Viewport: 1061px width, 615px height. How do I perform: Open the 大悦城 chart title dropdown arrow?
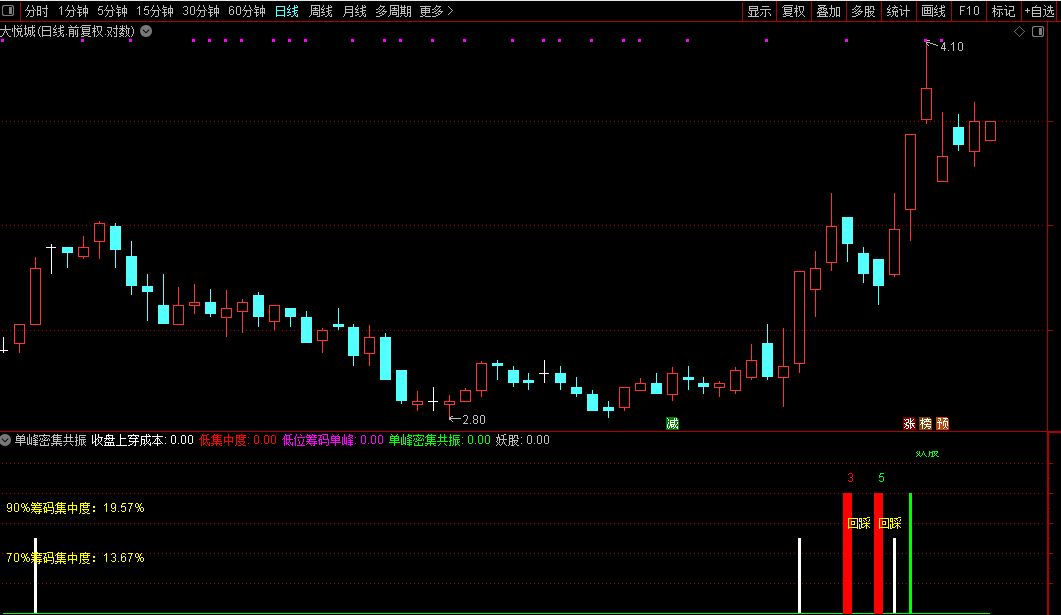(146, 31)
